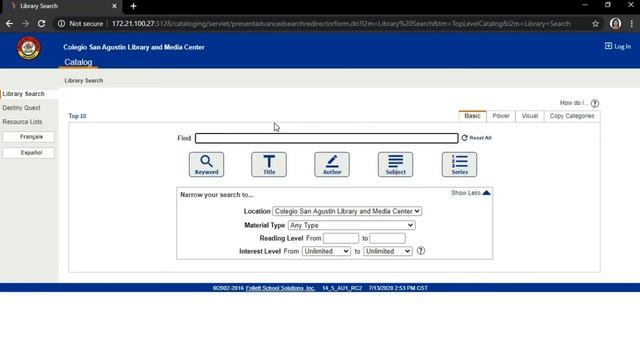Click the Log In link text

coord(622,47)
